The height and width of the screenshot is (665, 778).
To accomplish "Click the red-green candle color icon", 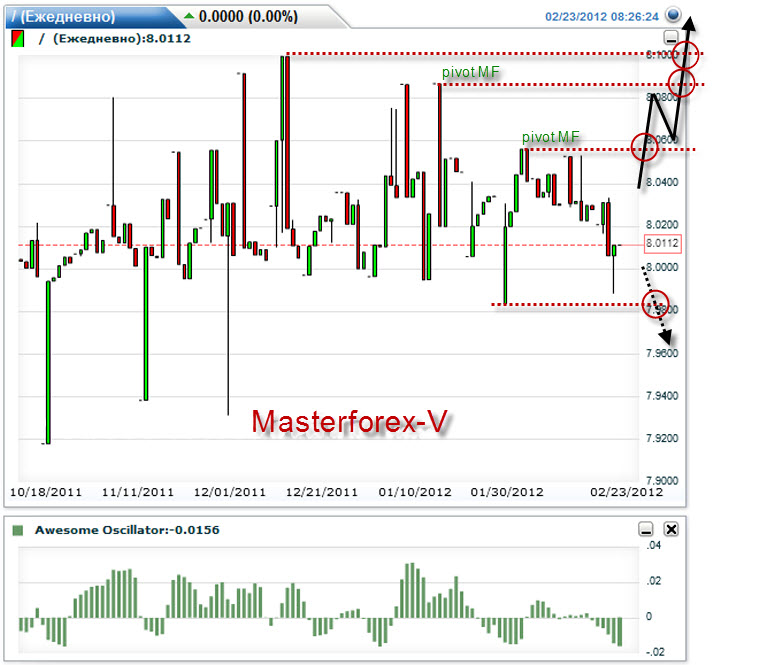I will coord(18,39).
